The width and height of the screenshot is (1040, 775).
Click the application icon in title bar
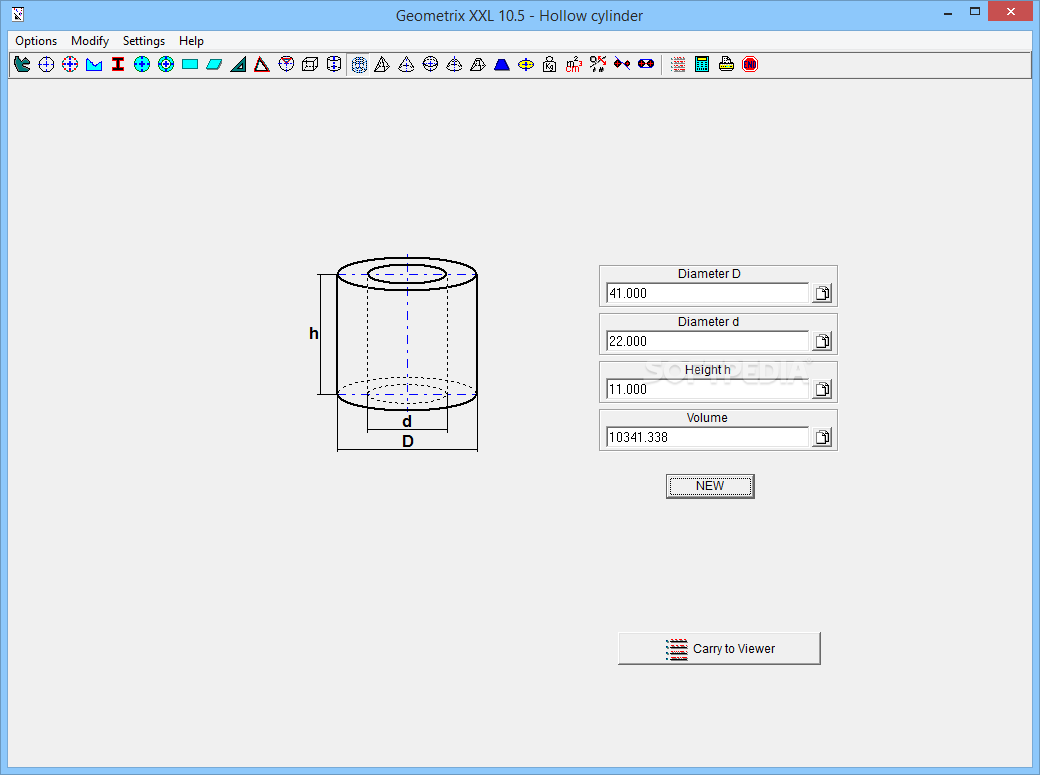pos(18,14)
